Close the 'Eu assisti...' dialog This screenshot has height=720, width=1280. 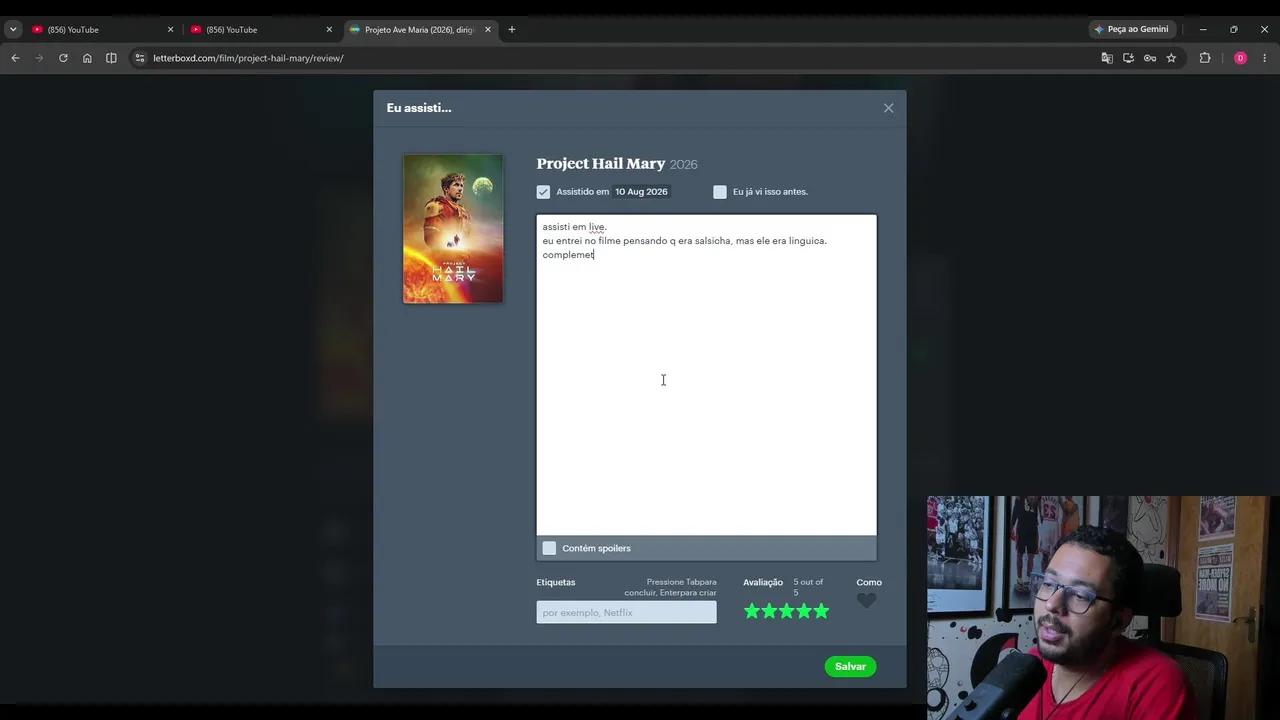coord(888,108)
